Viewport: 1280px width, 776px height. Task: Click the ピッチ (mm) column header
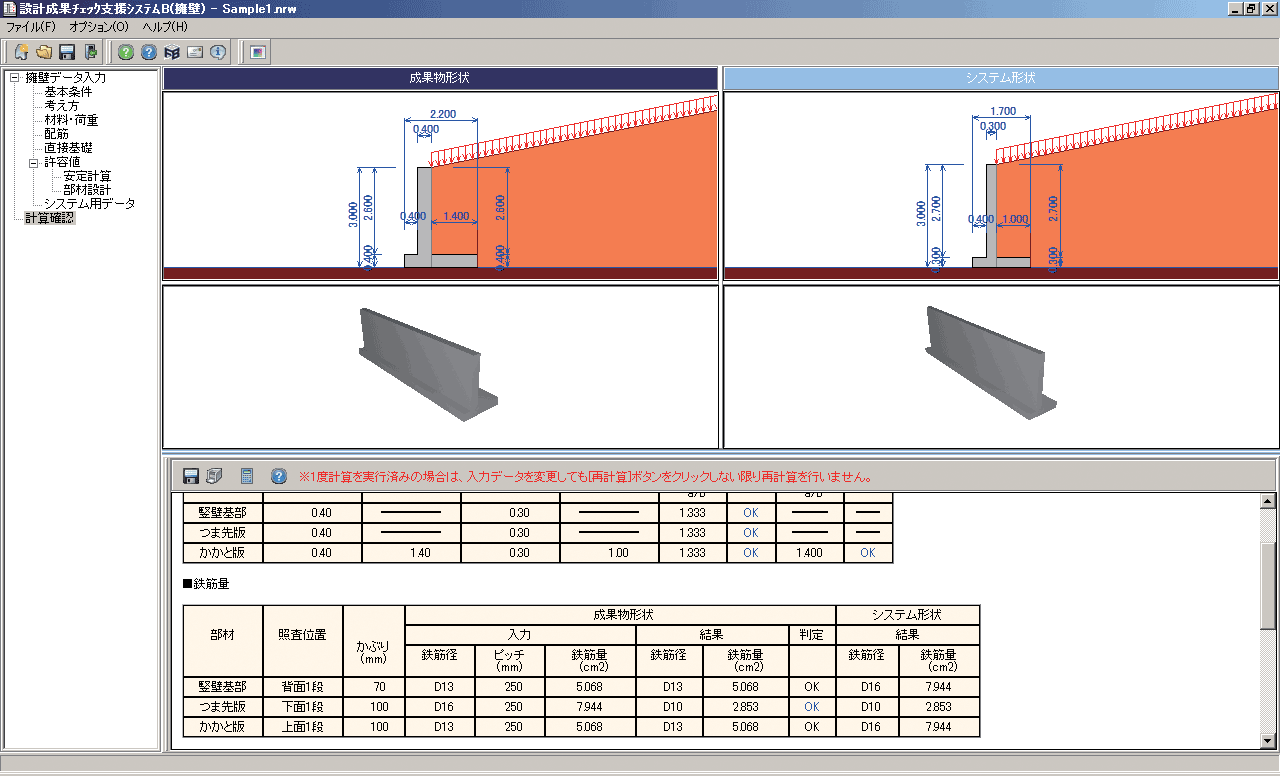point(510,660)
